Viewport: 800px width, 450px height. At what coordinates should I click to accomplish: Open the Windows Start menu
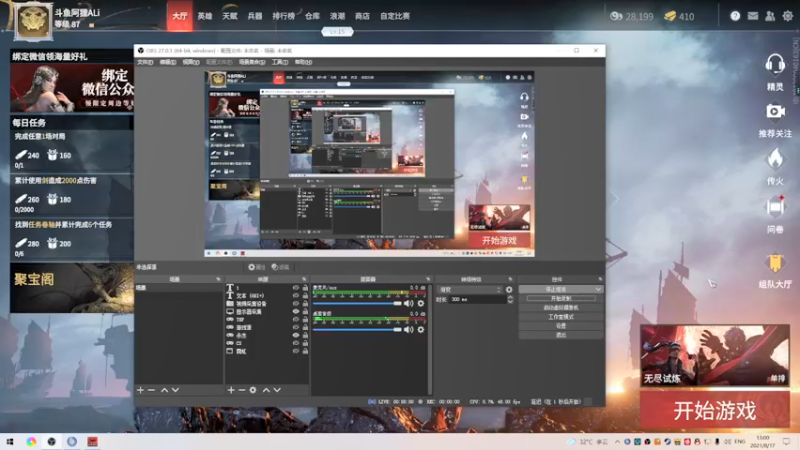tap(10, 442)
